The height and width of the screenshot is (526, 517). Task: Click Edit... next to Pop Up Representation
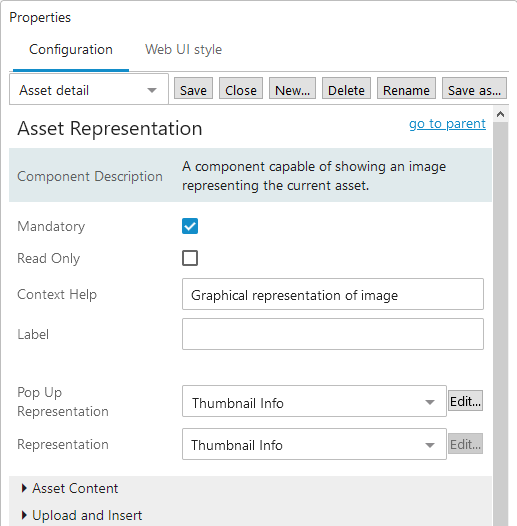pyautogui.click(x=465, y=401)
